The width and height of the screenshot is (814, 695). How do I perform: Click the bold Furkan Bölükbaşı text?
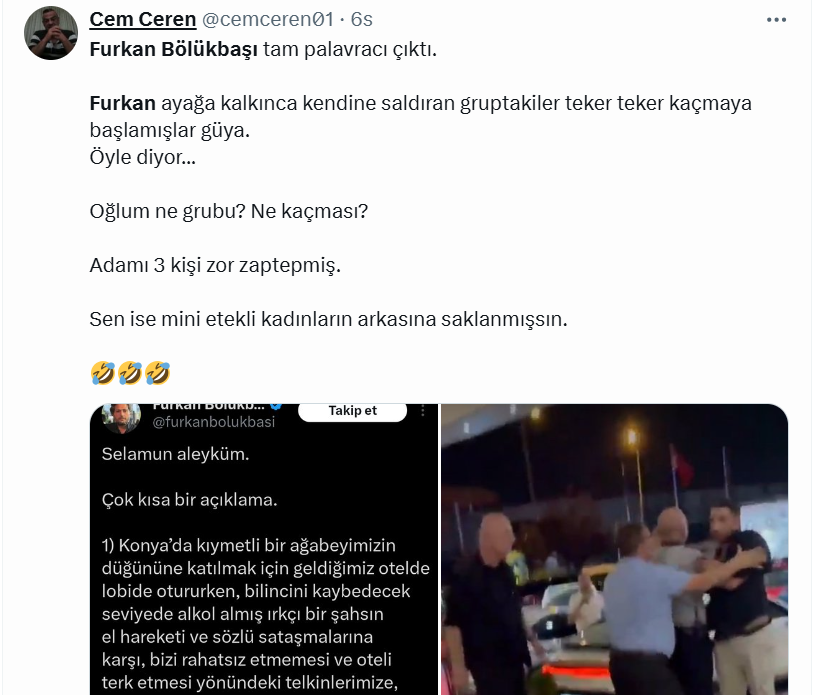[173, 49]
